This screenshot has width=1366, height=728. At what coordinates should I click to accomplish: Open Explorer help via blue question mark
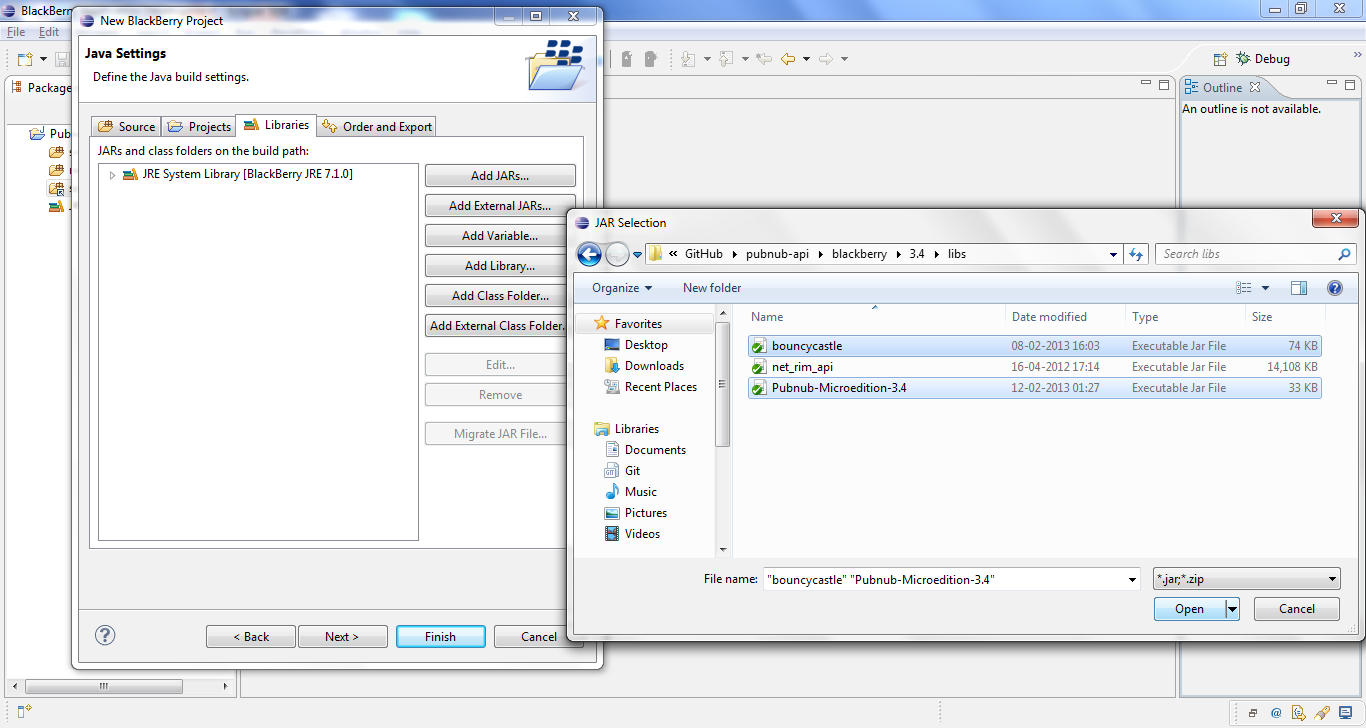coord(1333,287)
